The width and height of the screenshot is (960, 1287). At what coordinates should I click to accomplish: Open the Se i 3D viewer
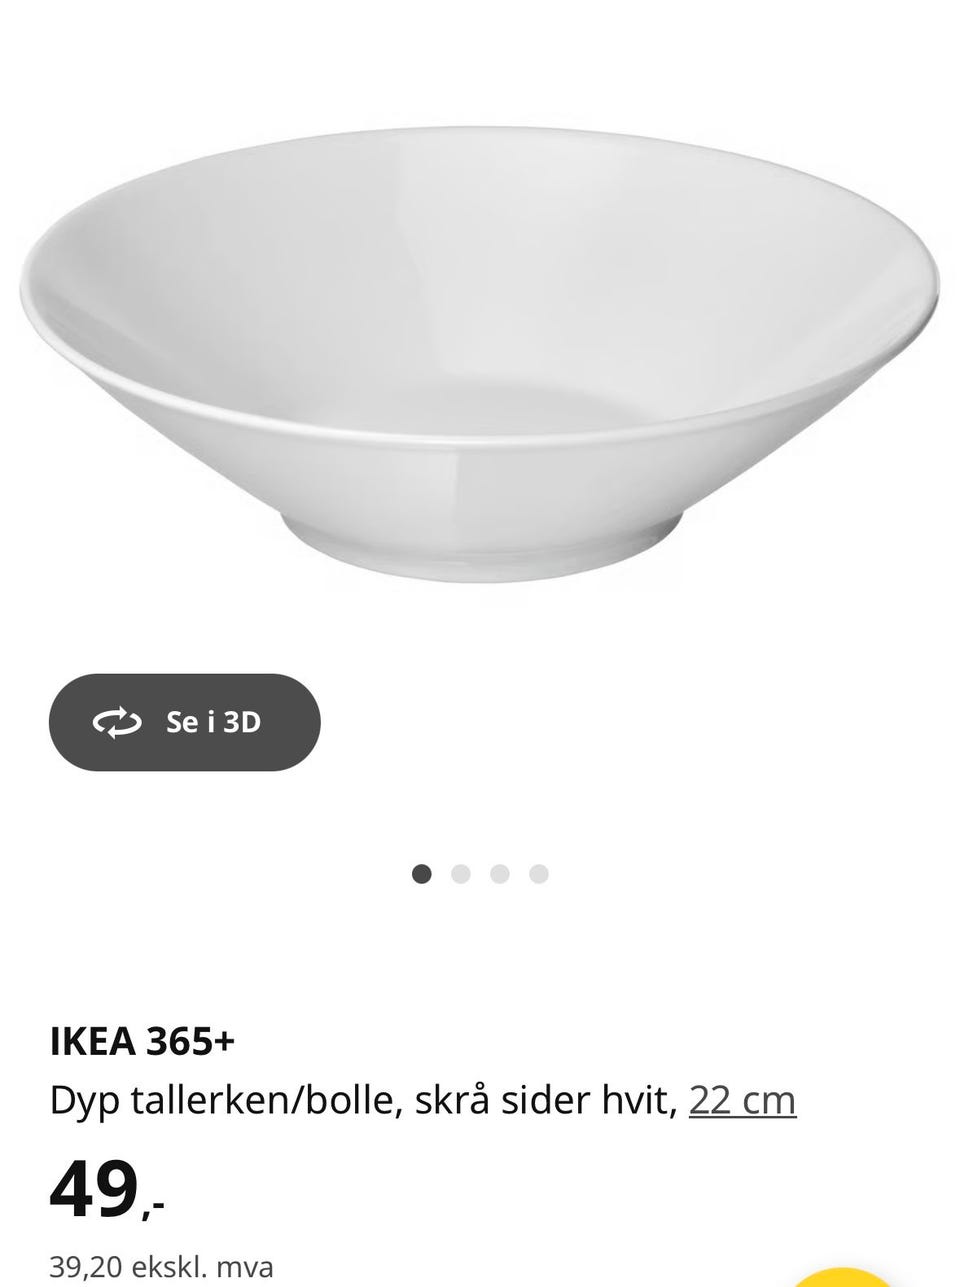click(185, 722)
